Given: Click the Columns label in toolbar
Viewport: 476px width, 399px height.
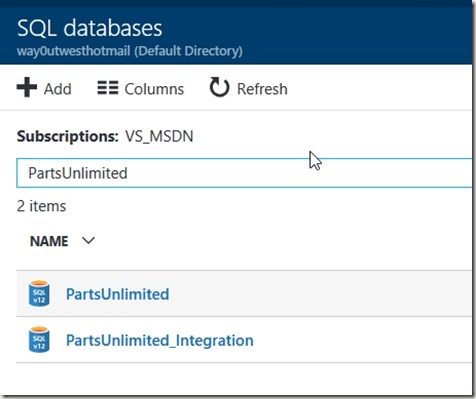Looking at the screenshot, I should coord(154,89).
